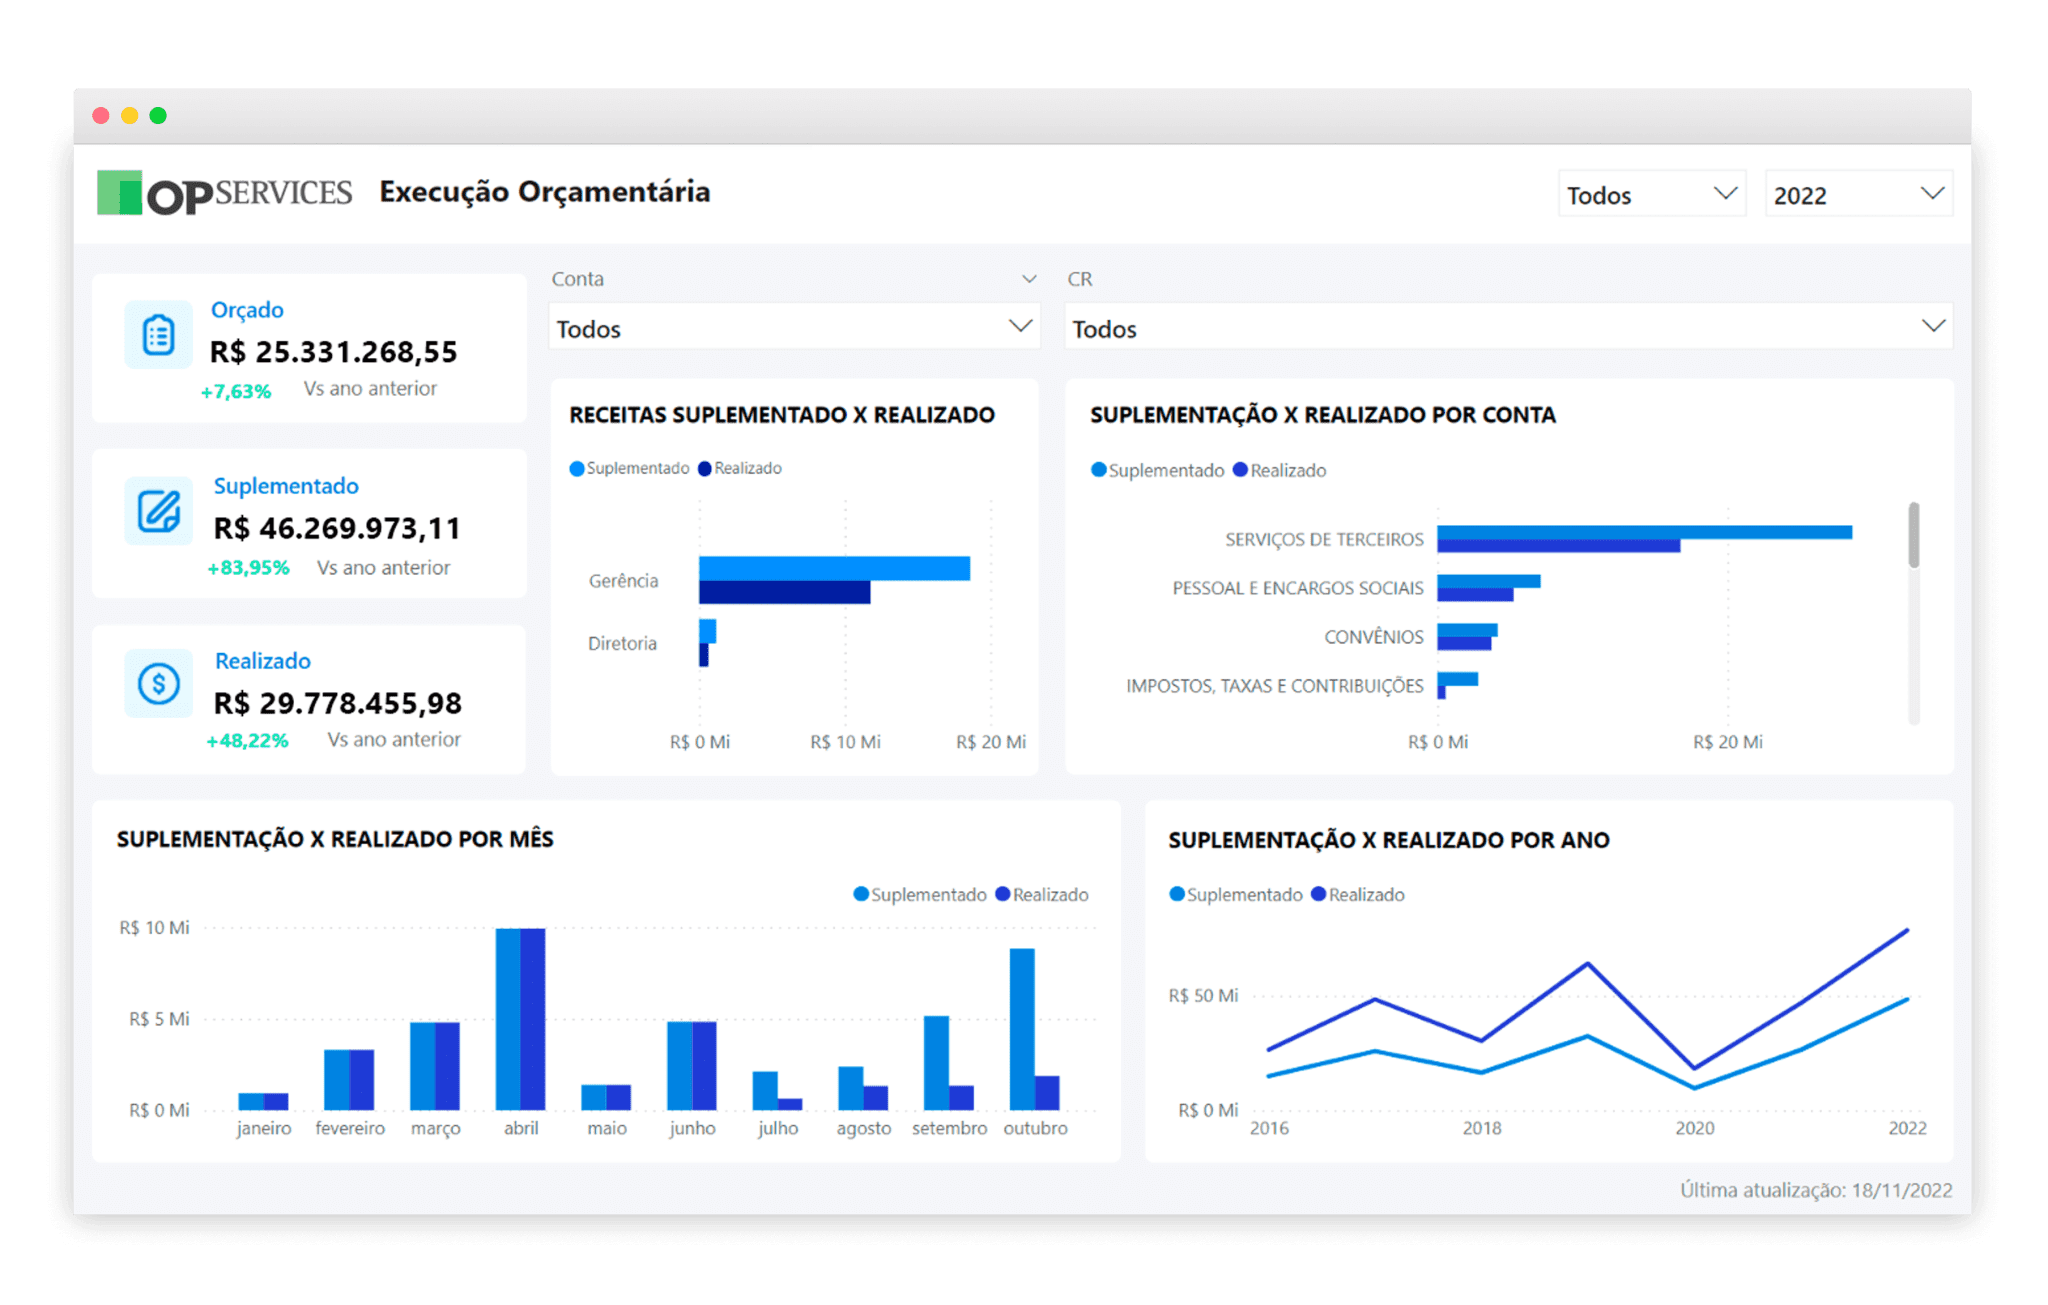Open the CR dropdown showing Todos
2048x1305 pixels.
coord(1508,327)
